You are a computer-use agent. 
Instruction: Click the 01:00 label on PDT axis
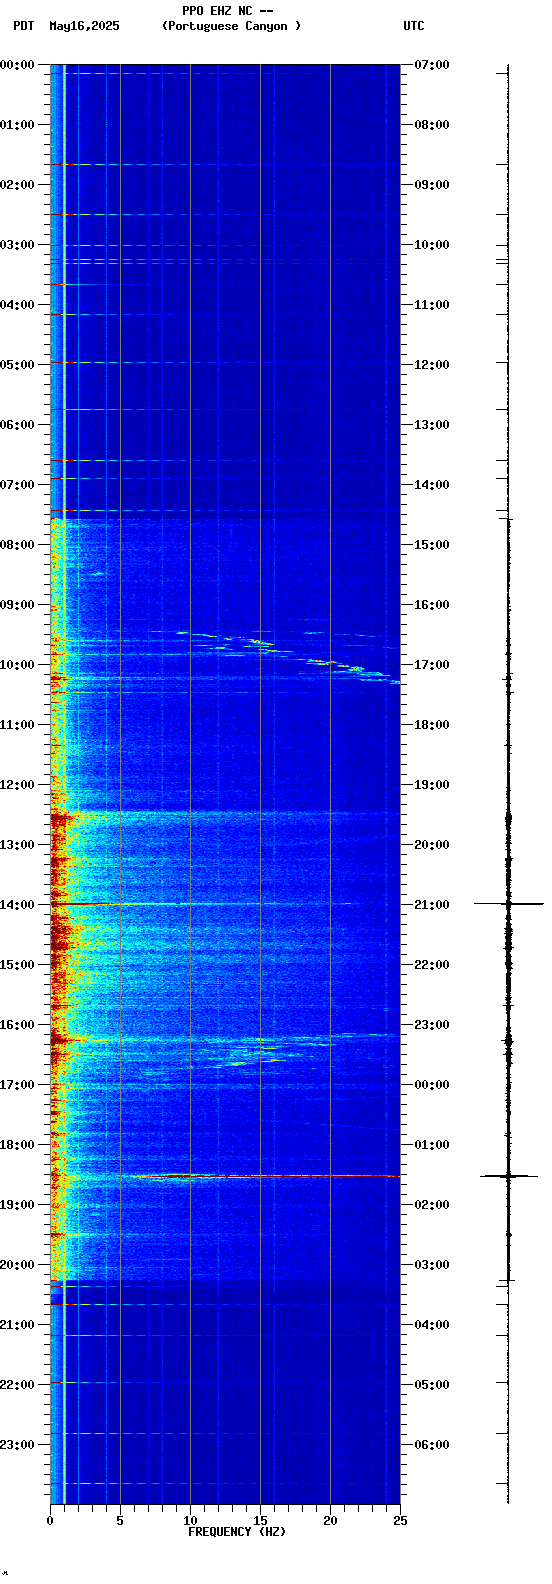point(18,125)
